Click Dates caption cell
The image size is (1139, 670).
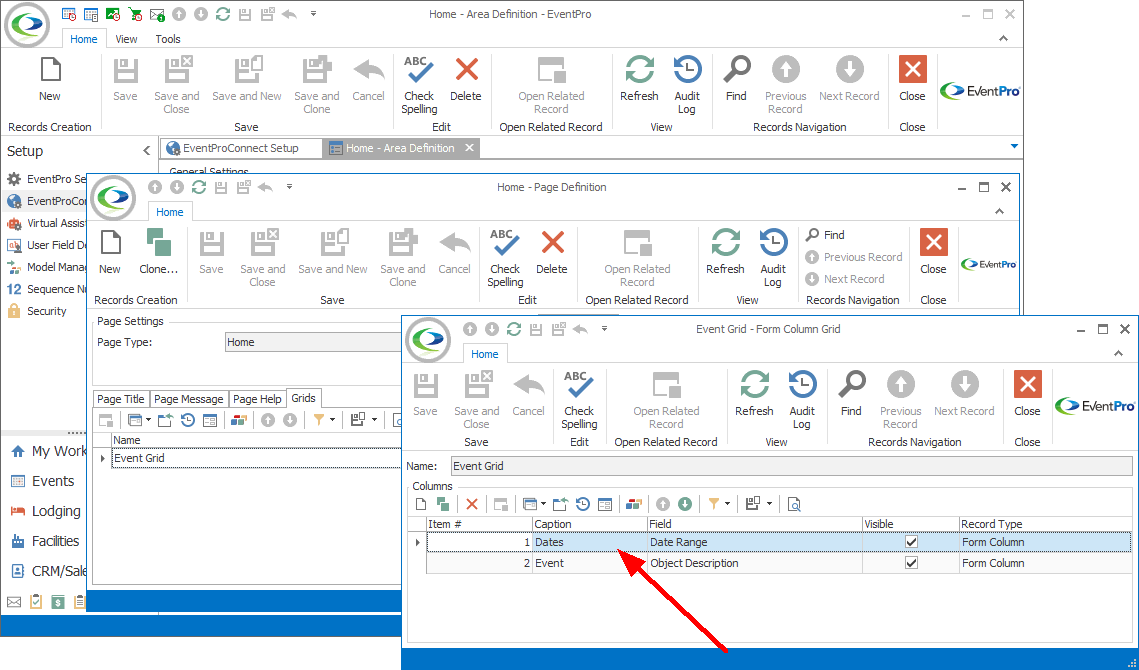tap(590, 542)
